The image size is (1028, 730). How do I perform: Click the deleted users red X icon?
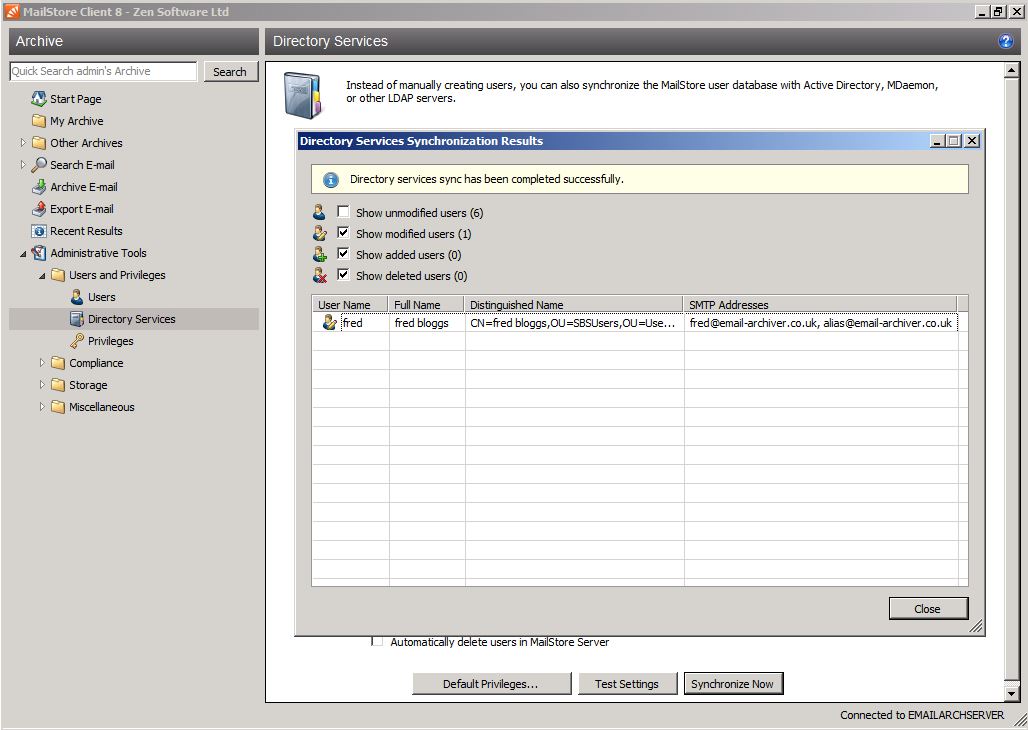pyautogui.click(x=319, y=275)
